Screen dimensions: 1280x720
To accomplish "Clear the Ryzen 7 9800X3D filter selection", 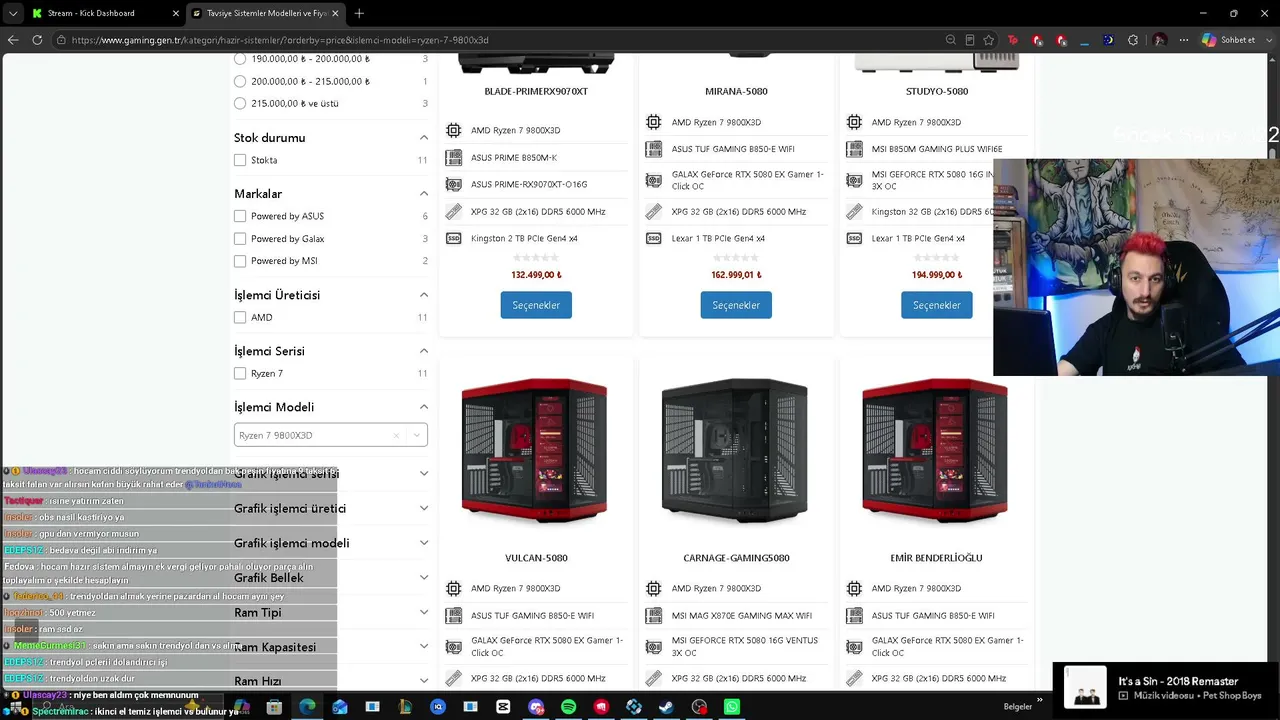I will click(396, 435).
